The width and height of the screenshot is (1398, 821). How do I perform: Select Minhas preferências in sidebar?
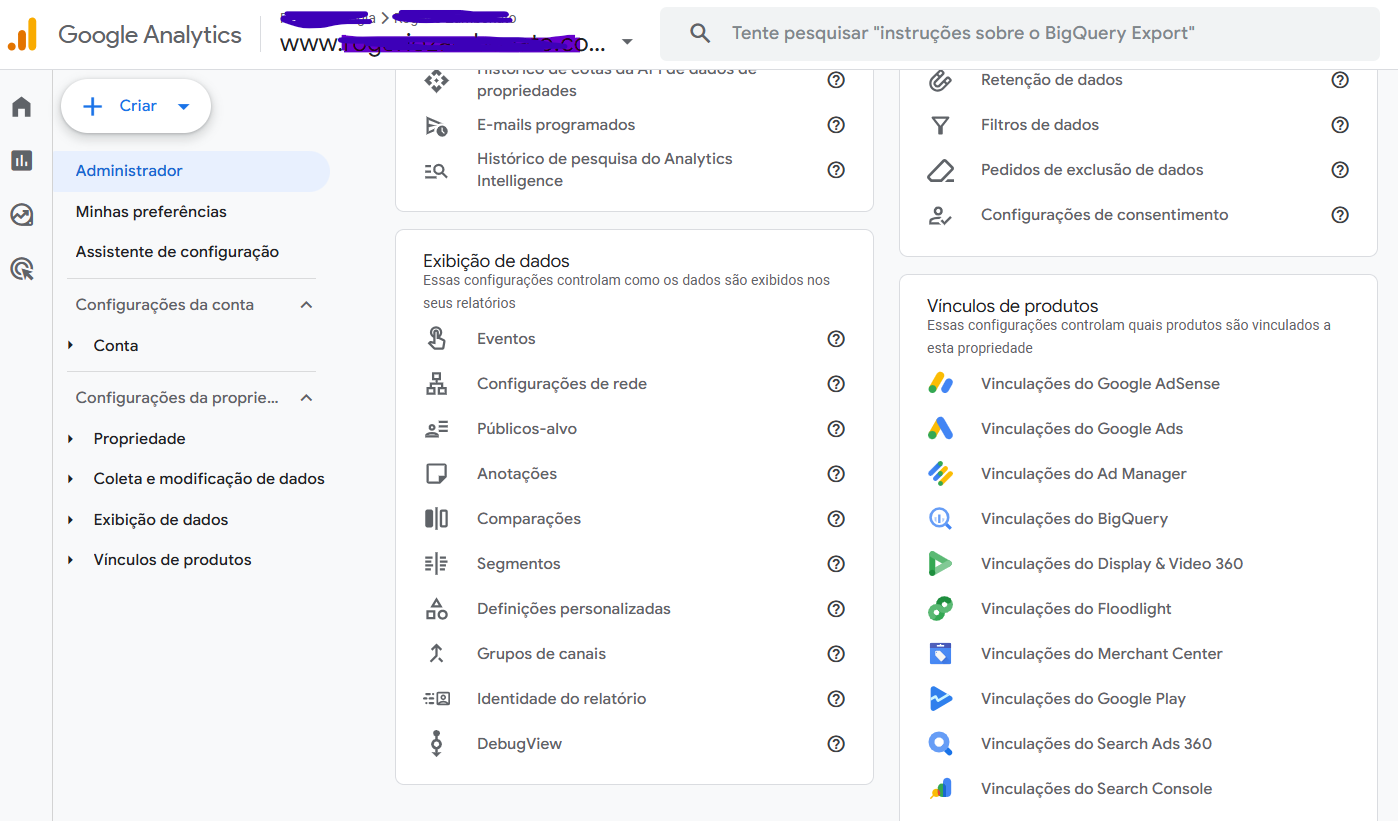(151, 212)
